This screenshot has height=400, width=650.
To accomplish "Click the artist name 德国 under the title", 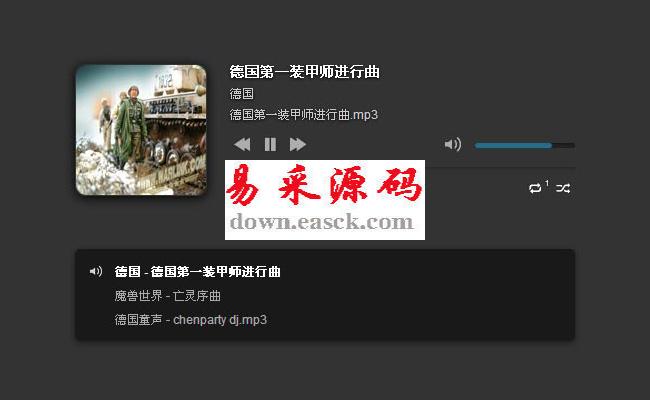I will (242, 94).
